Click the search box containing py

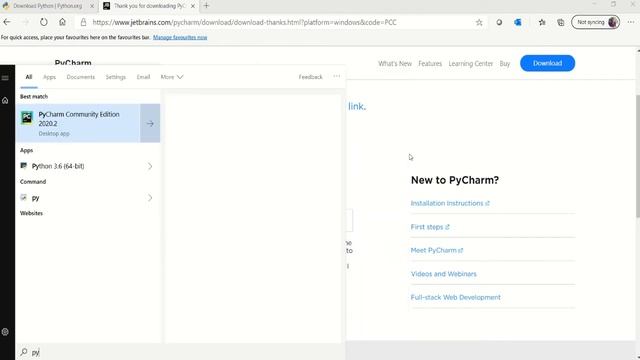180,352
